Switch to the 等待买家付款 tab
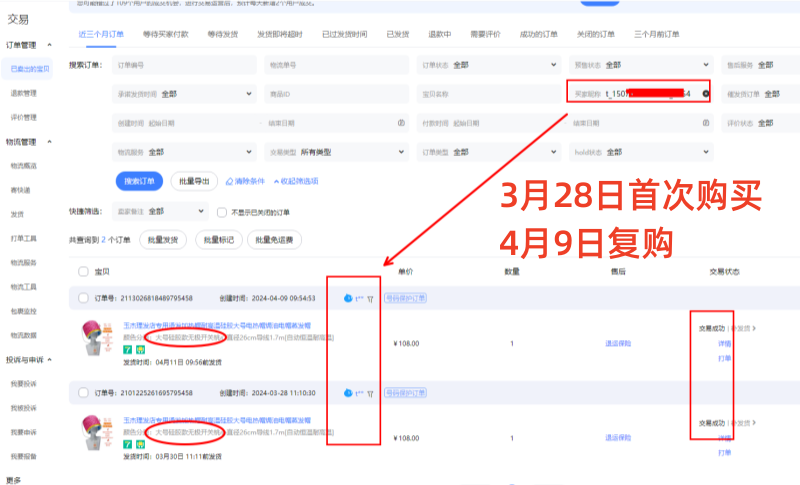 point(165,34)
